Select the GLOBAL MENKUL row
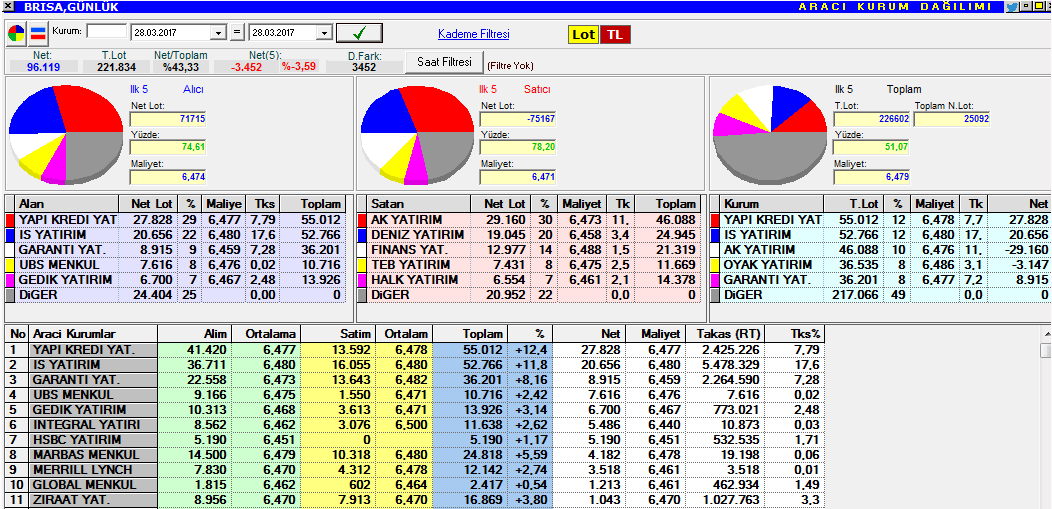The width and height of the screenshot is (1052, 509). click(x=414, y=484)
